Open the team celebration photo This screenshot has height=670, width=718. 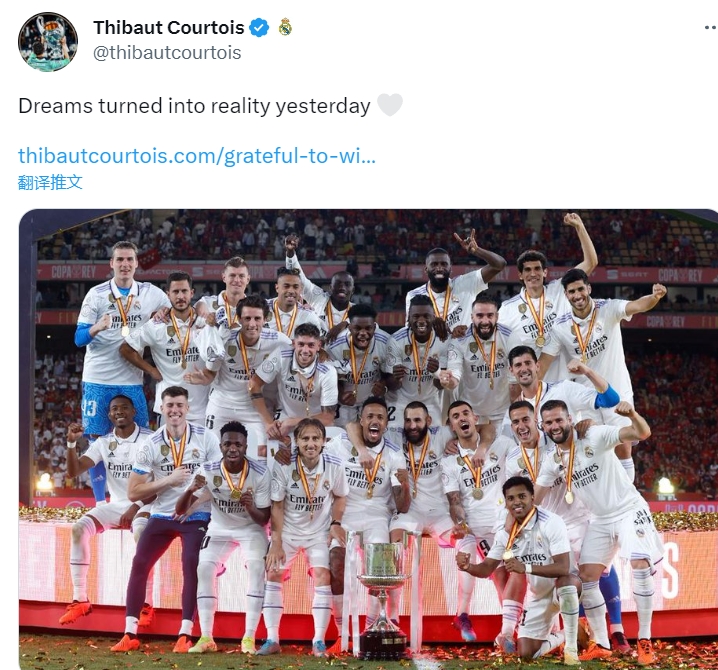point(368,440)
